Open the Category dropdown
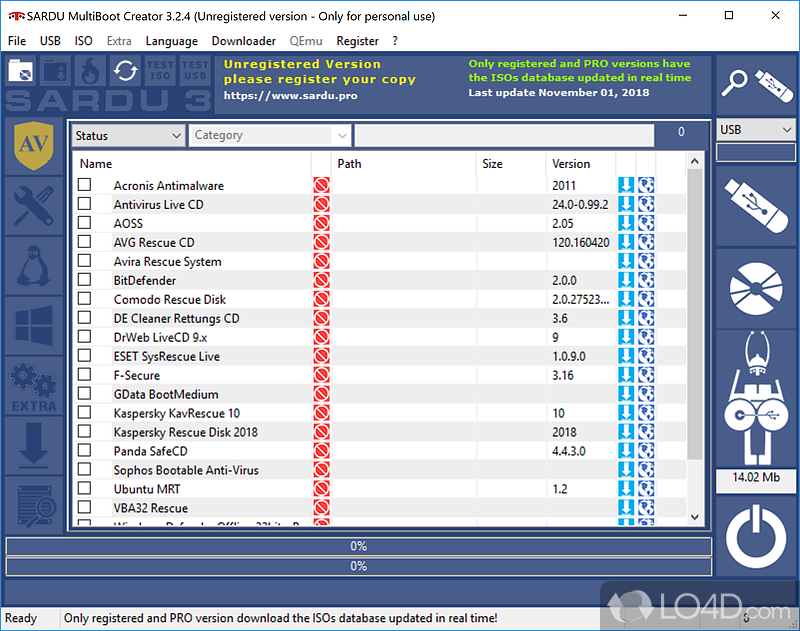The width and height of the screenshot is (800, 631). (x=270, y=135)
